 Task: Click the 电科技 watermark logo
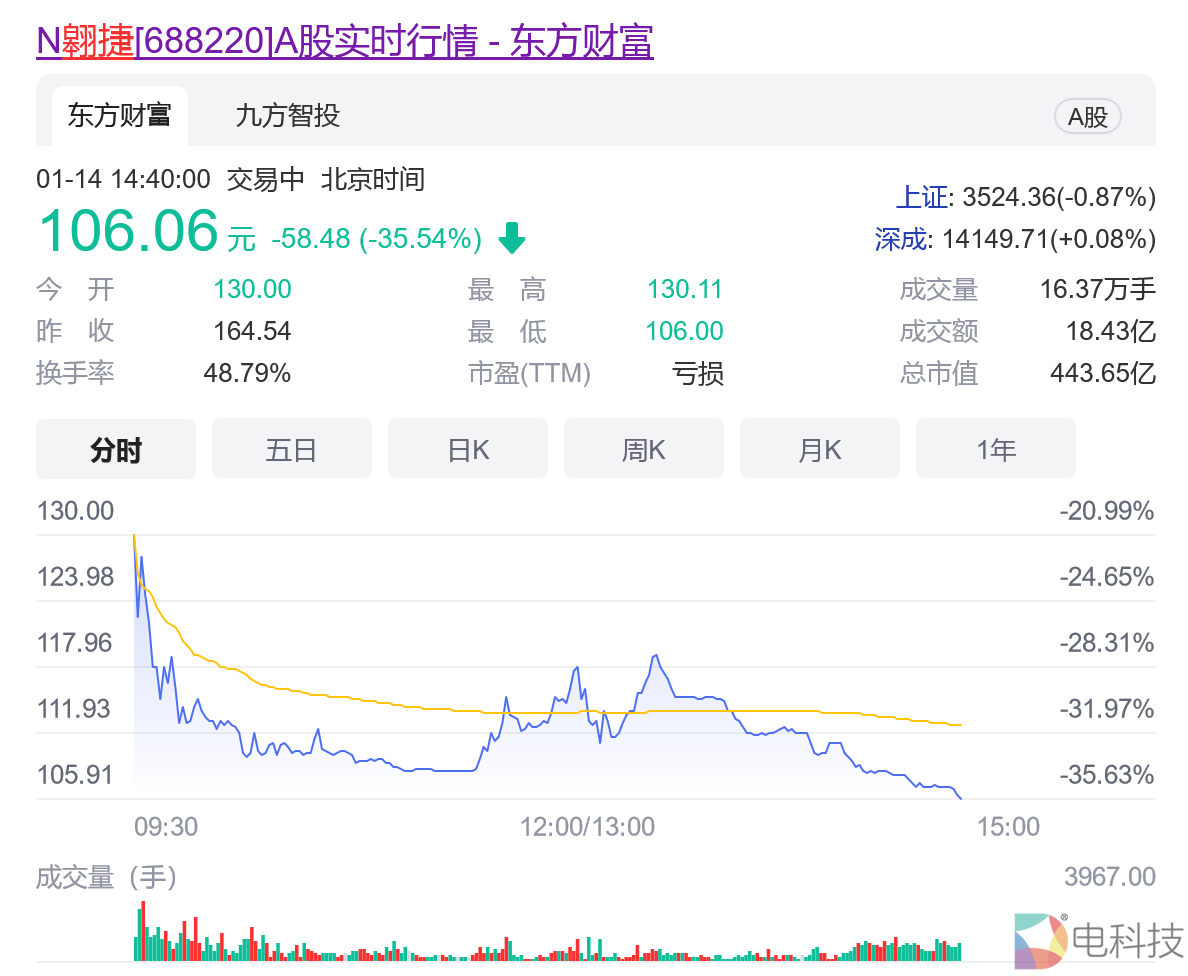[x=1098, y=940]
